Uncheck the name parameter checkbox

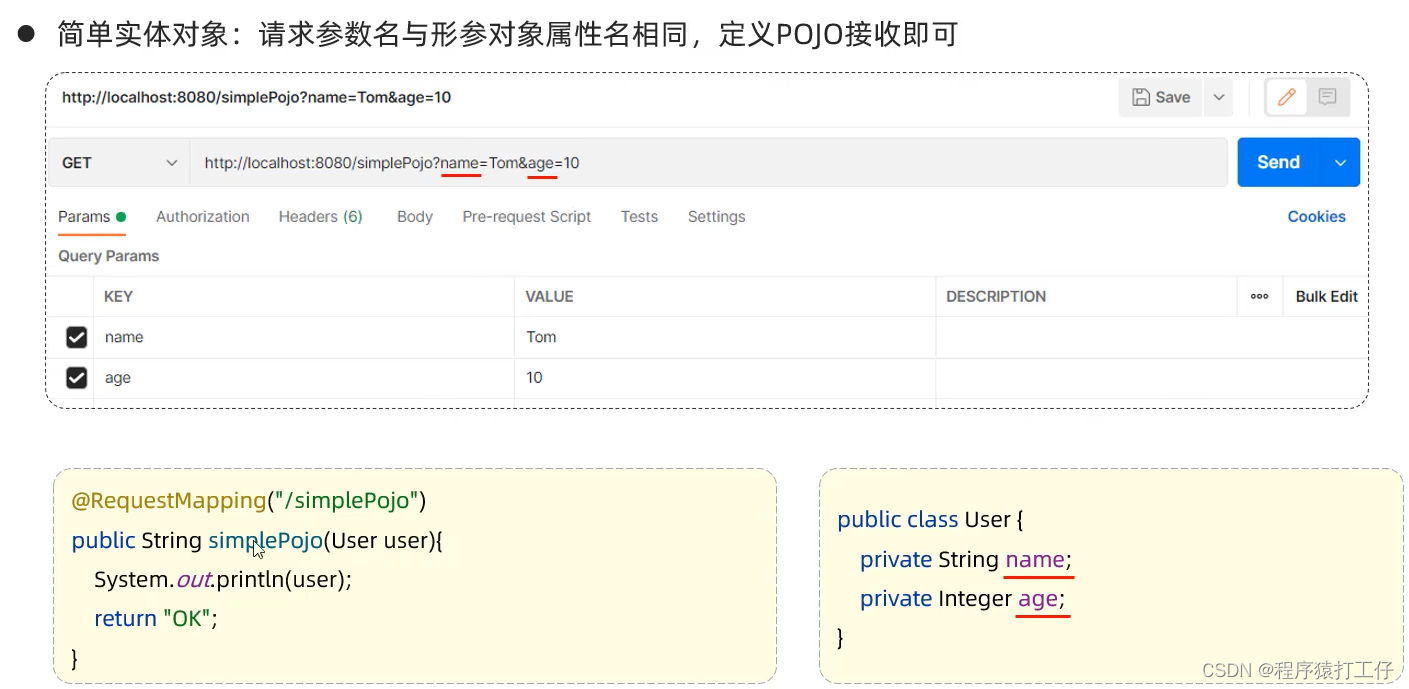click(76, 338)
